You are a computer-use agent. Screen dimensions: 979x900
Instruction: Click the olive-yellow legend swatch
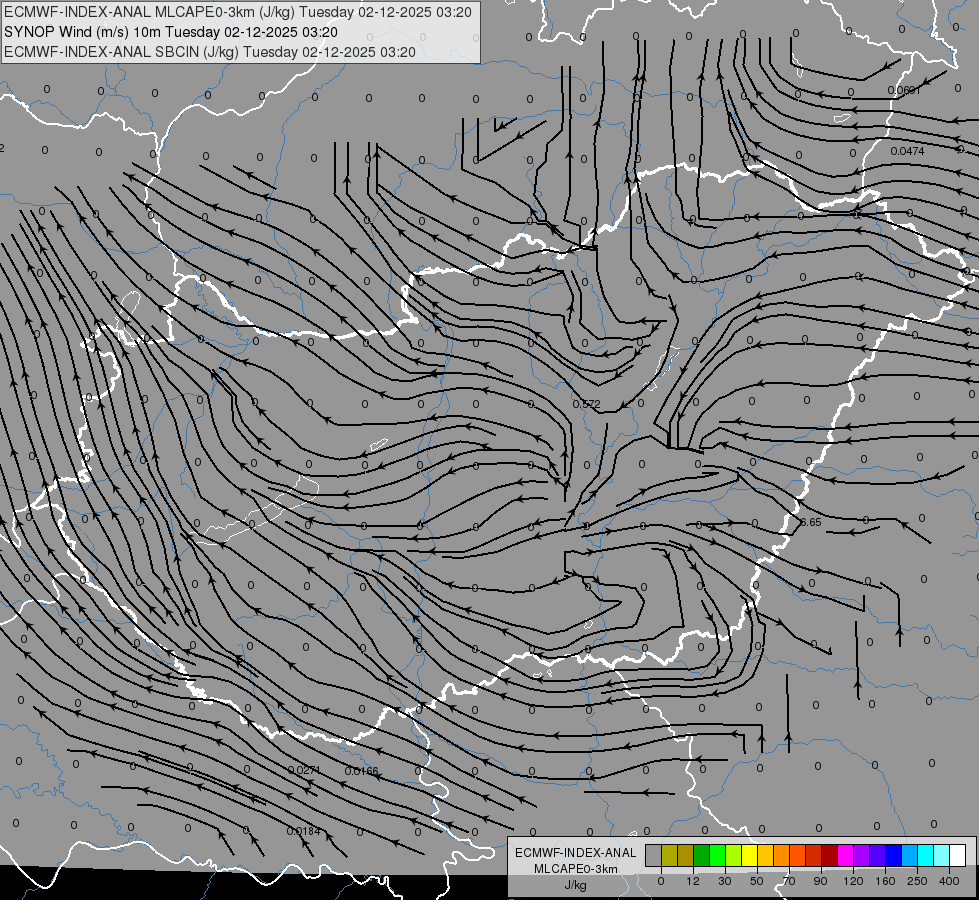coord(669,855)
